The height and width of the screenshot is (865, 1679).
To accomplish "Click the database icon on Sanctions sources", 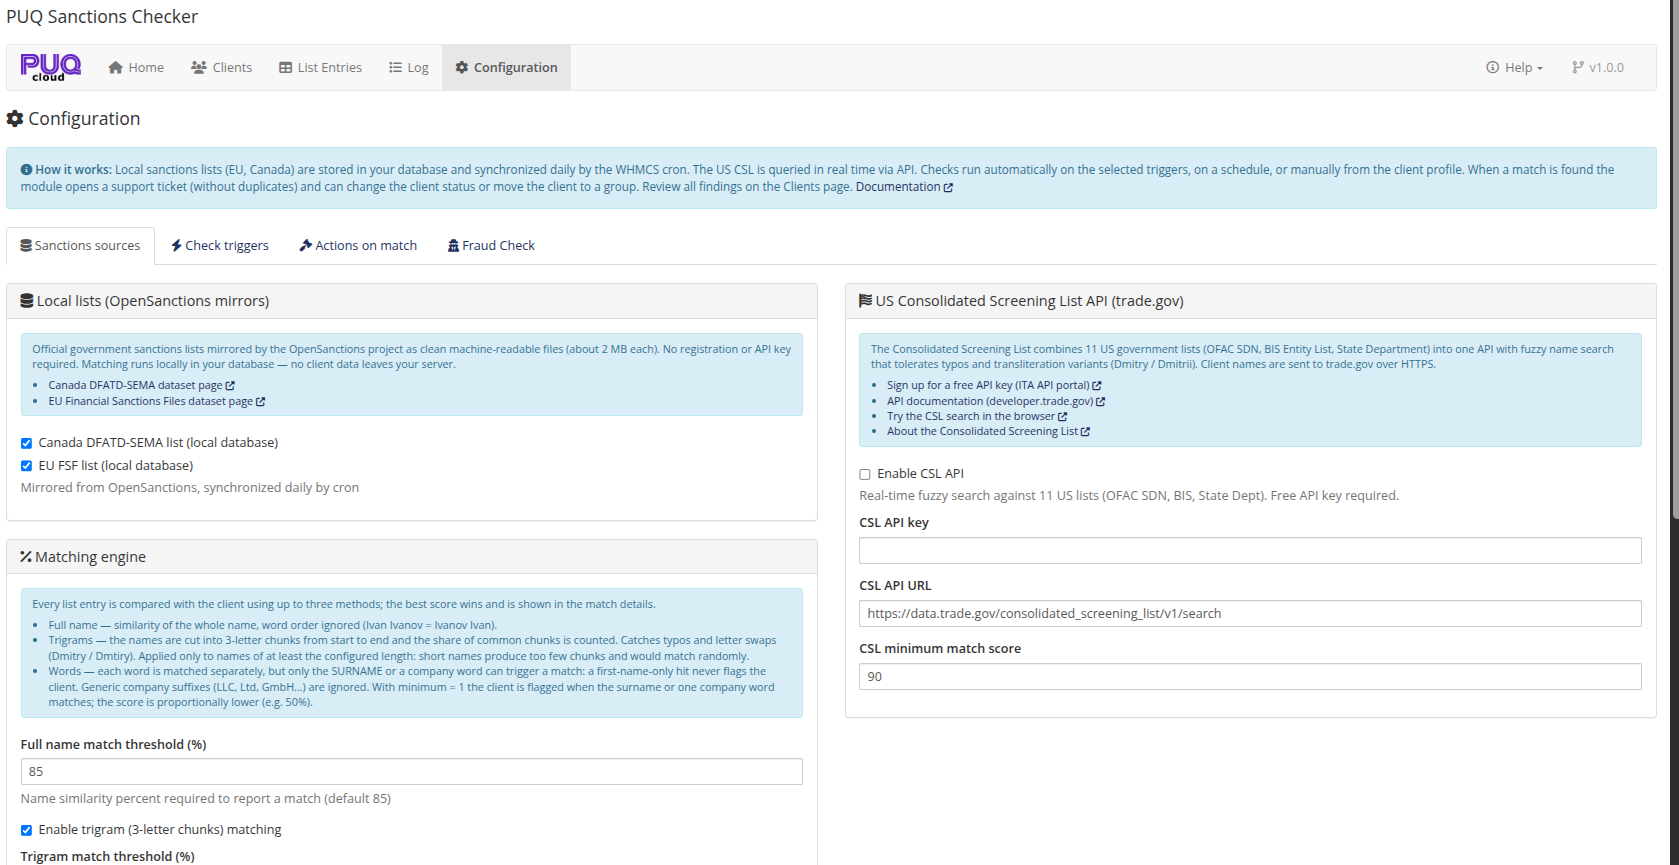I will tap(26, 245).
